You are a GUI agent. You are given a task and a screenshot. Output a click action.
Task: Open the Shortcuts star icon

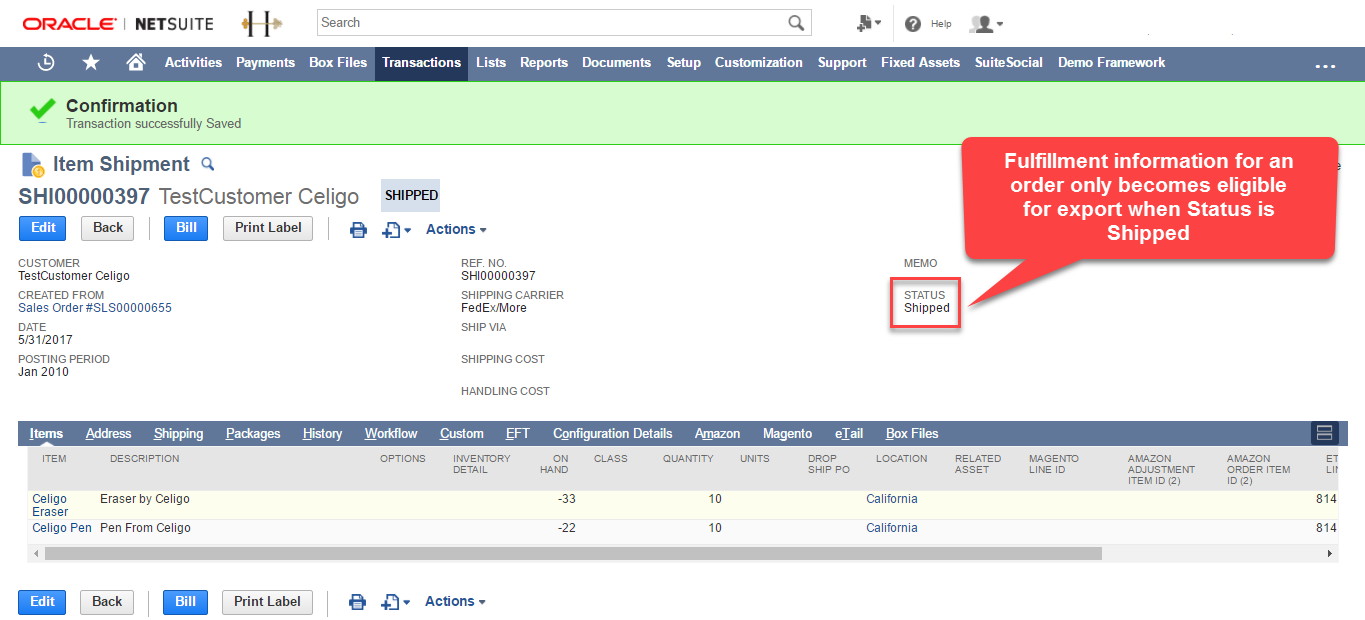coord(91,62)
